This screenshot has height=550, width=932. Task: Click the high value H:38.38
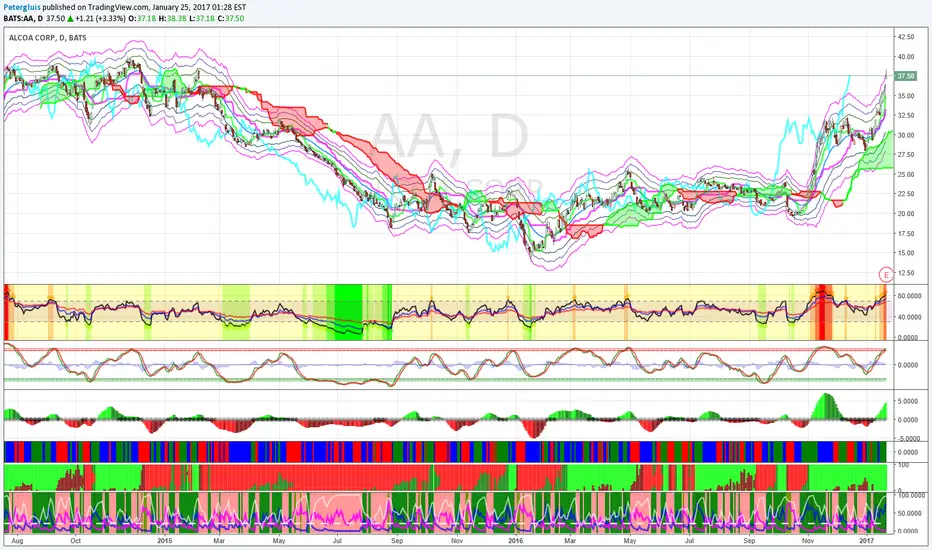[172, 18]
